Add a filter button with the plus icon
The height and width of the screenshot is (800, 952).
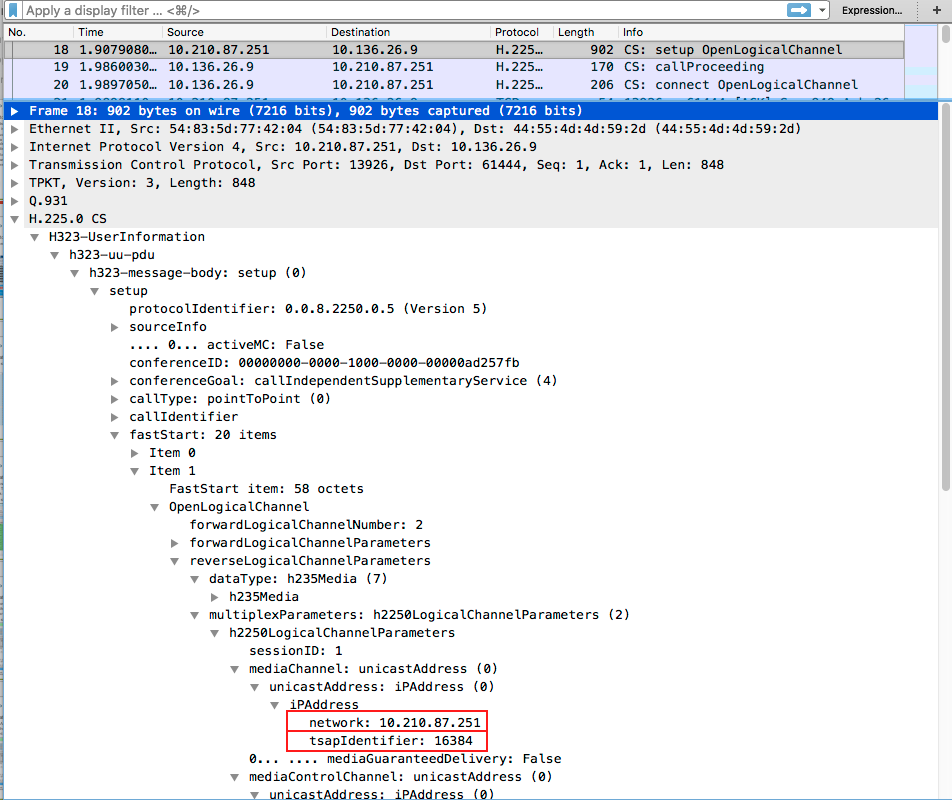pos(937,10)
